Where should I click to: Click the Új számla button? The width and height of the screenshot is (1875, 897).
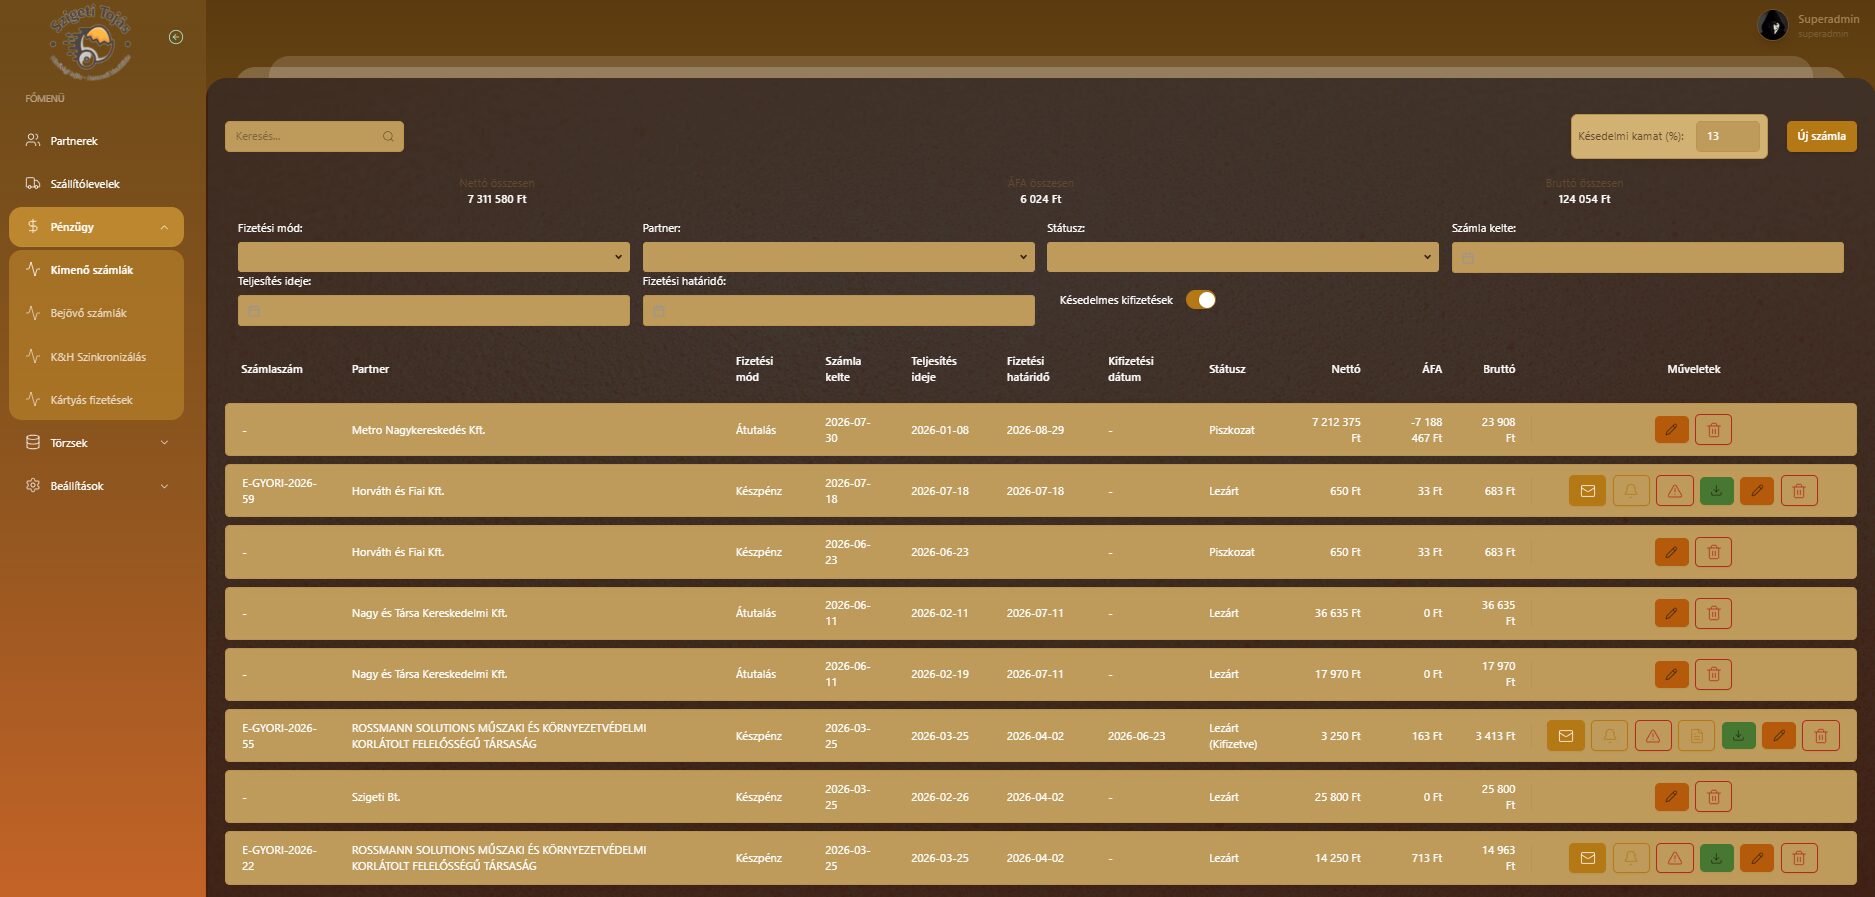pos(1821,137)
